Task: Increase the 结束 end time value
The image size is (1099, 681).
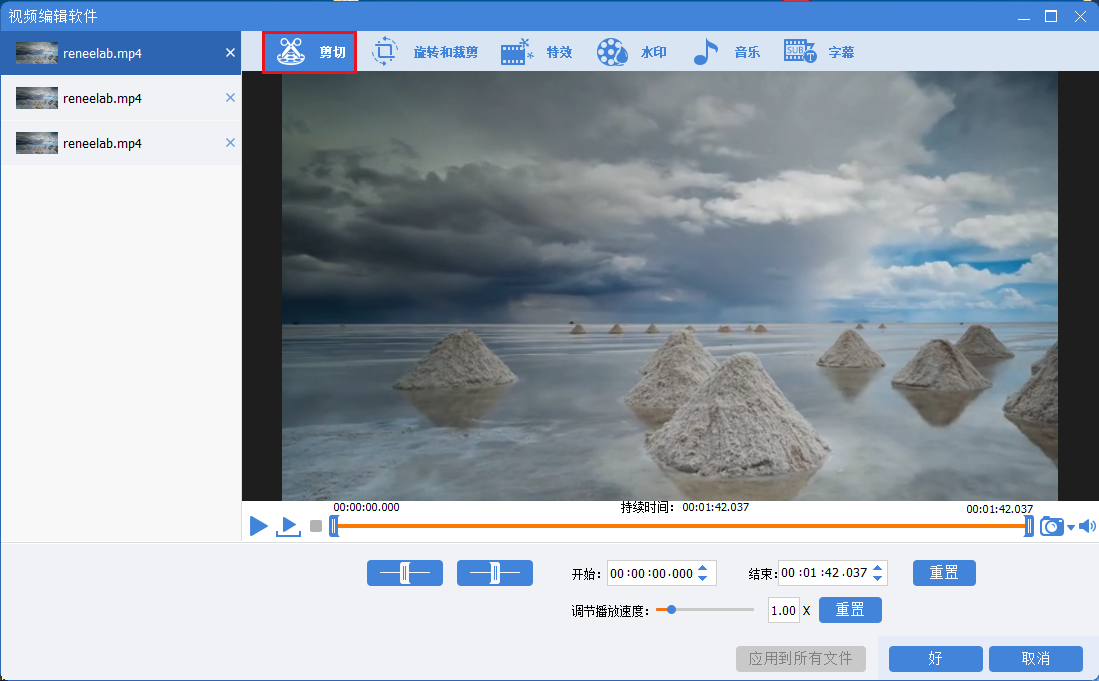Action: (x=878, y=568)
